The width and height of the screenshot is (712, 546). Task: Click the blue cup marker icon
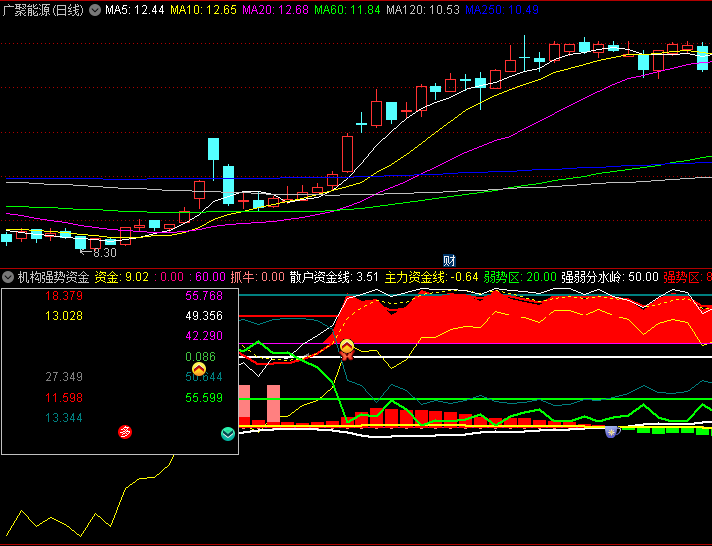(612, 432)
